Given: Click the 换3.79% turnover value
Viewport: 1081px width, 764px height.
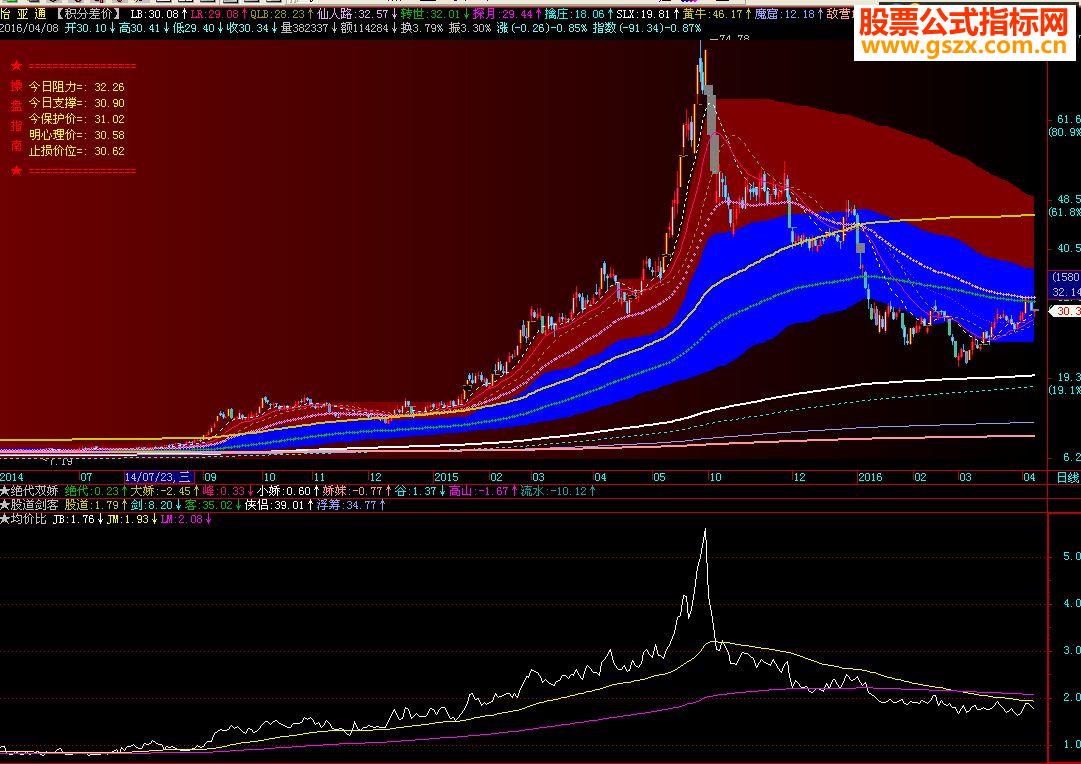Looking at the screenshot, I should 423,28.
